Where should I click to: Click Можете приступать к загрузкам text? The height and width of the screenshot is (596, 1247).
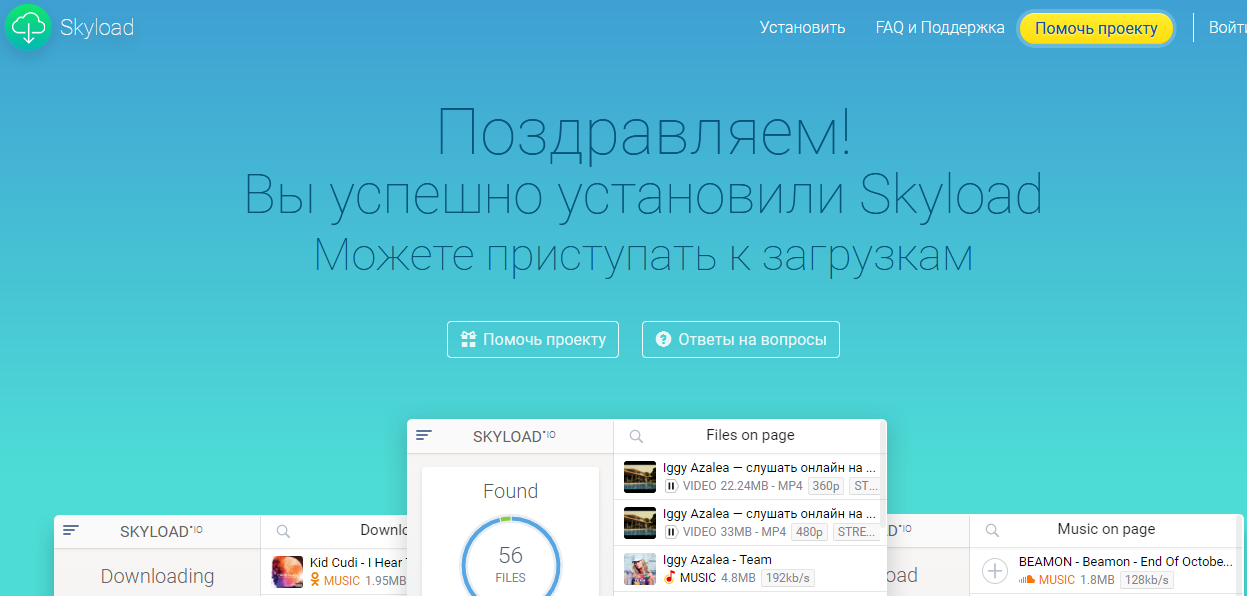point(643,254)
